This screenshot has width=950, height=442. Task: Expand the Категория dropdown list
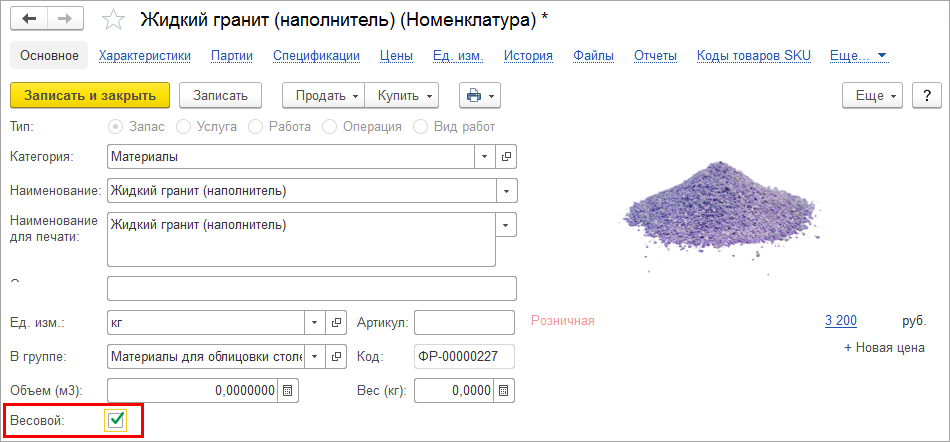(x=485, y=157)
